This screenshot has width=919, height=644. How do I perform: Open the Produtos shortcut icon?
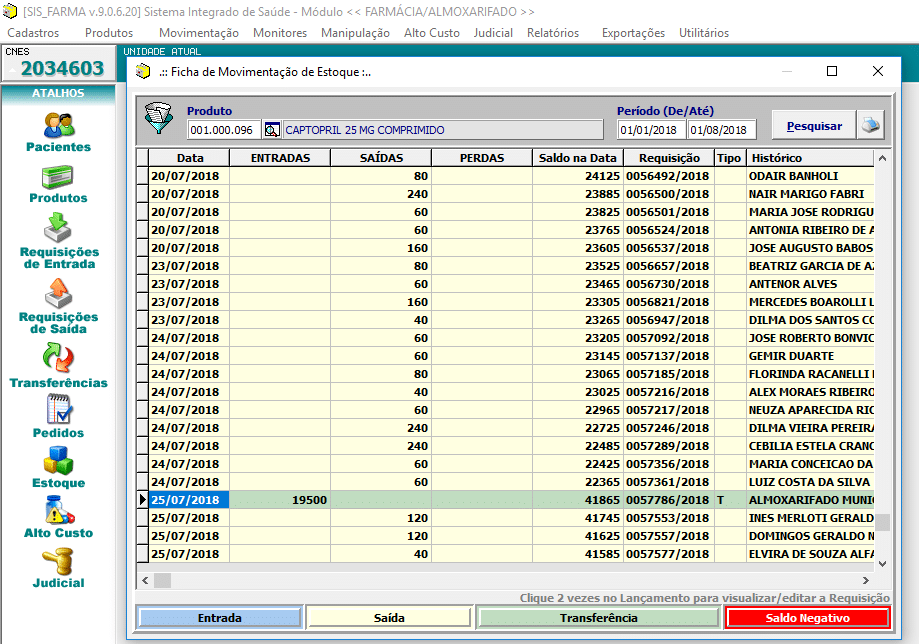point(58,179)
